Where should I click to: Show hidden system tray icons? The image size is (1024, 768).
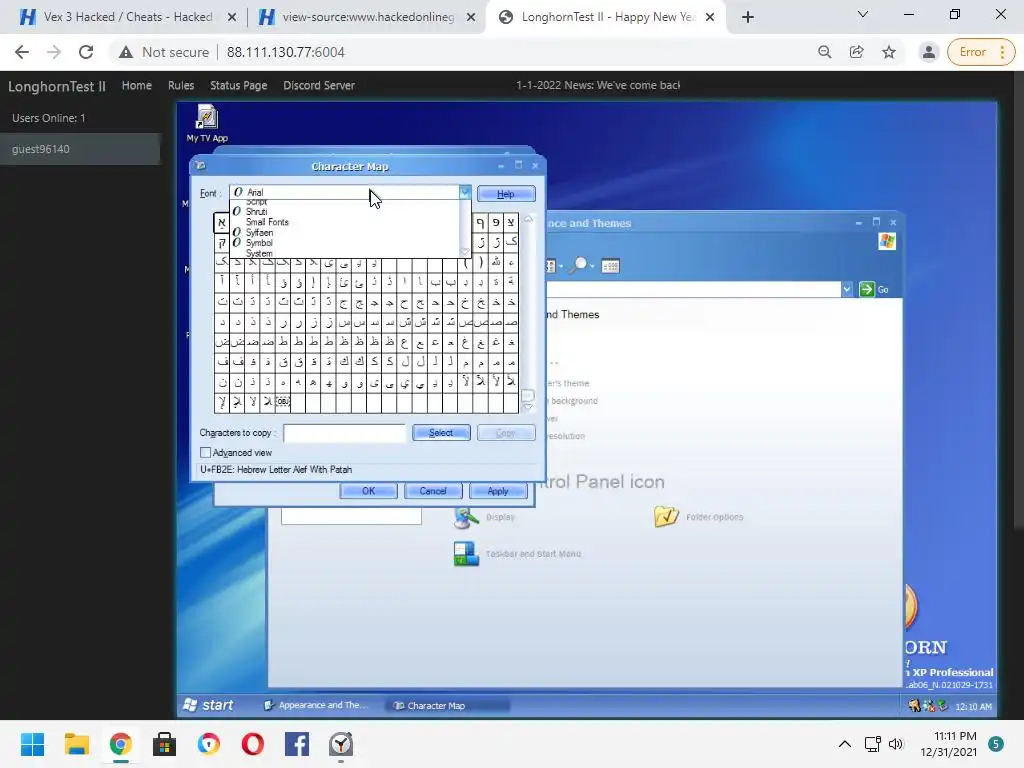pyautogui.click(x=844, y=744)
